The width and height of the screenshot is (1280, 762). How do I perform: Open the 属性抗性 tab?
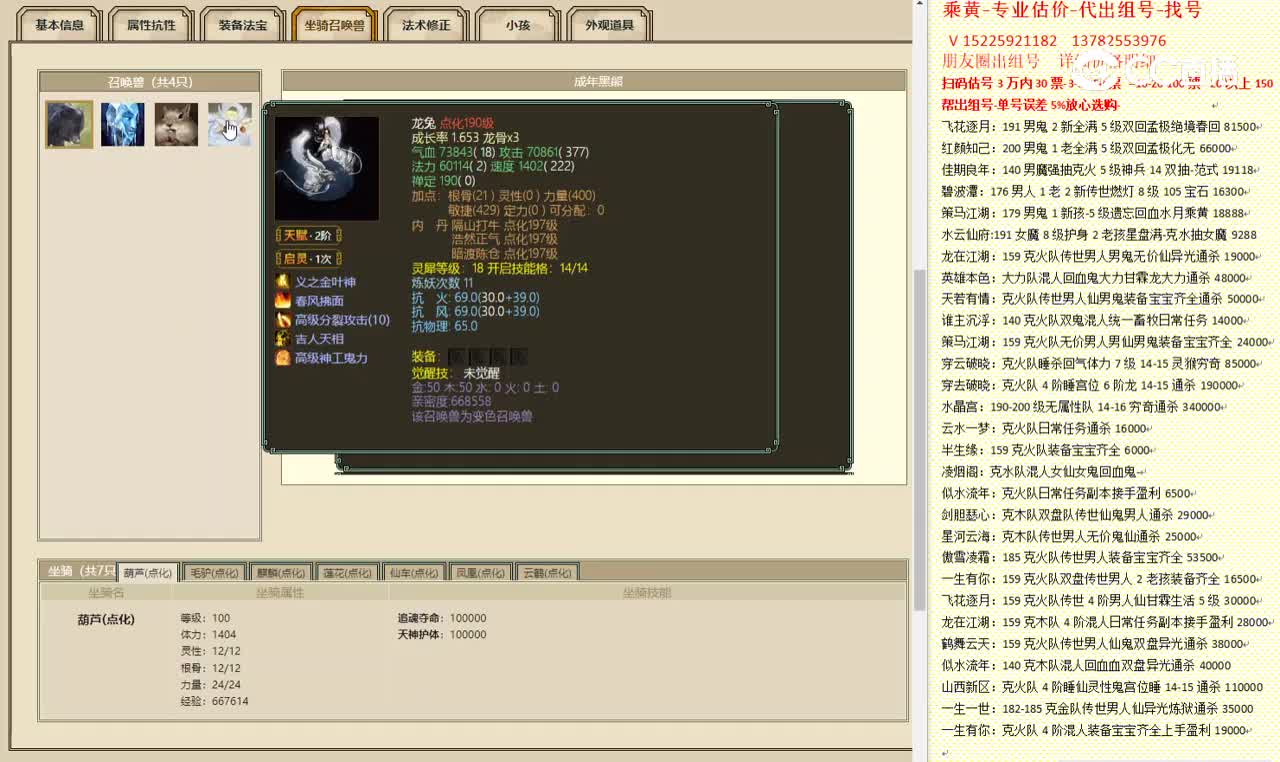click(x=151, y=25)
